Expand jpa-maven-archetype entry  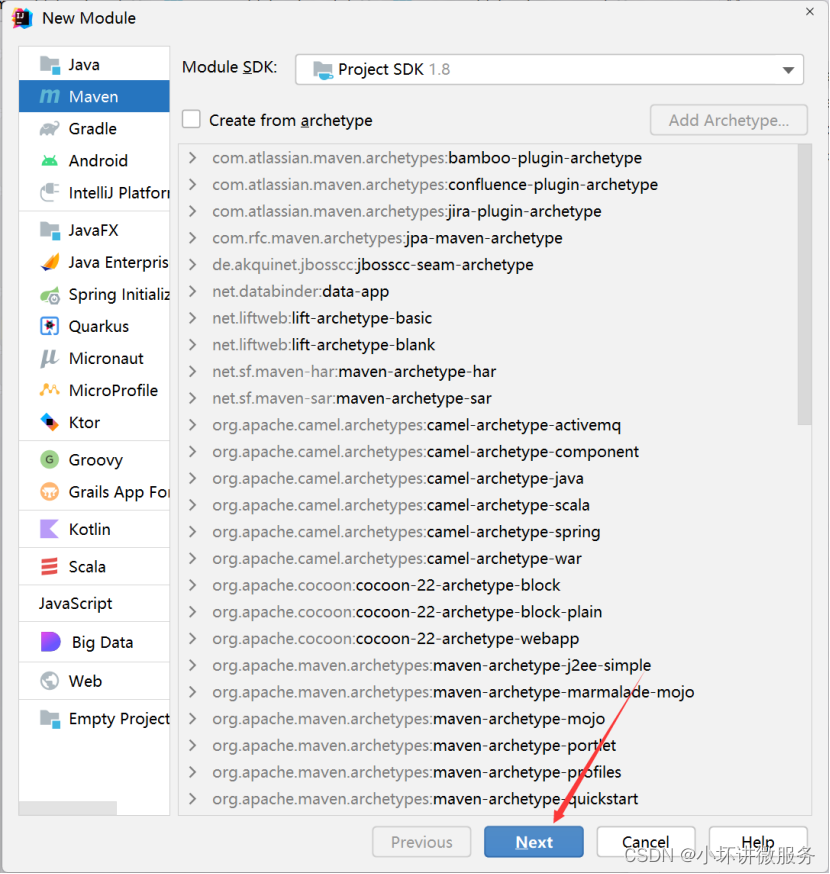click(193, 238)
